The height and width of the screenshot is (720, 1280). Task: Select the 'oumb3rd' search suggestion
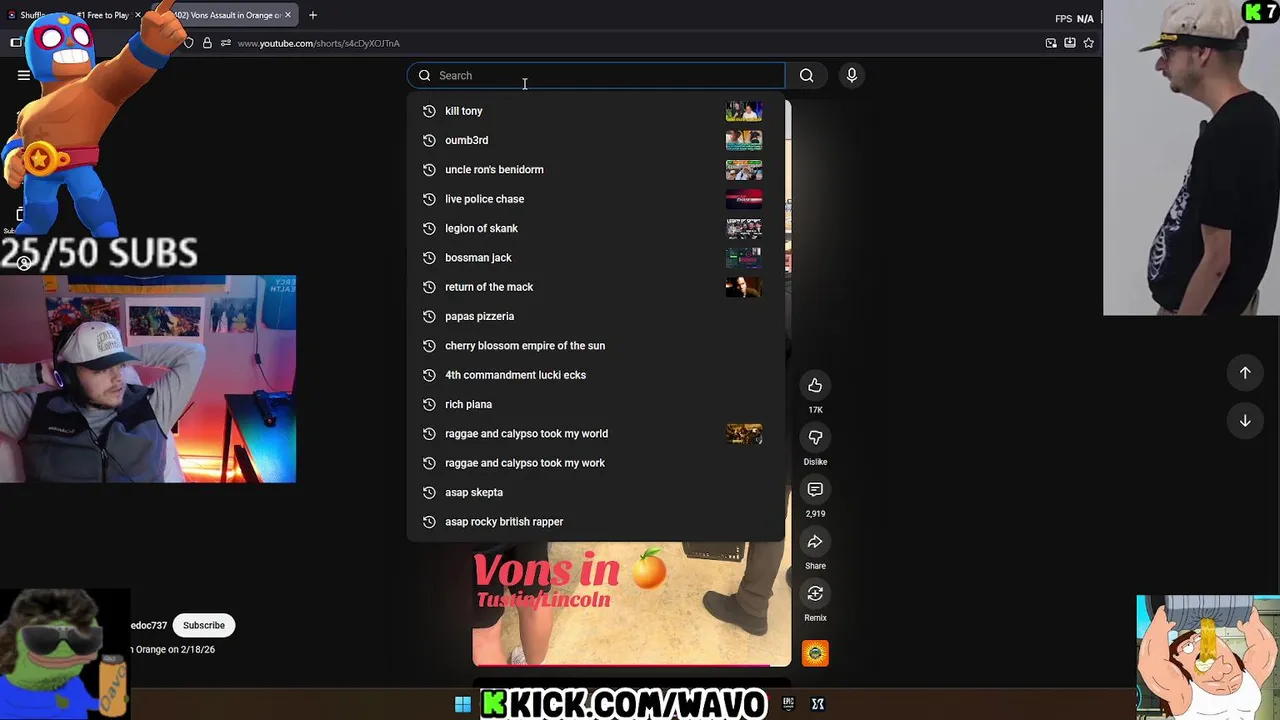596,140
